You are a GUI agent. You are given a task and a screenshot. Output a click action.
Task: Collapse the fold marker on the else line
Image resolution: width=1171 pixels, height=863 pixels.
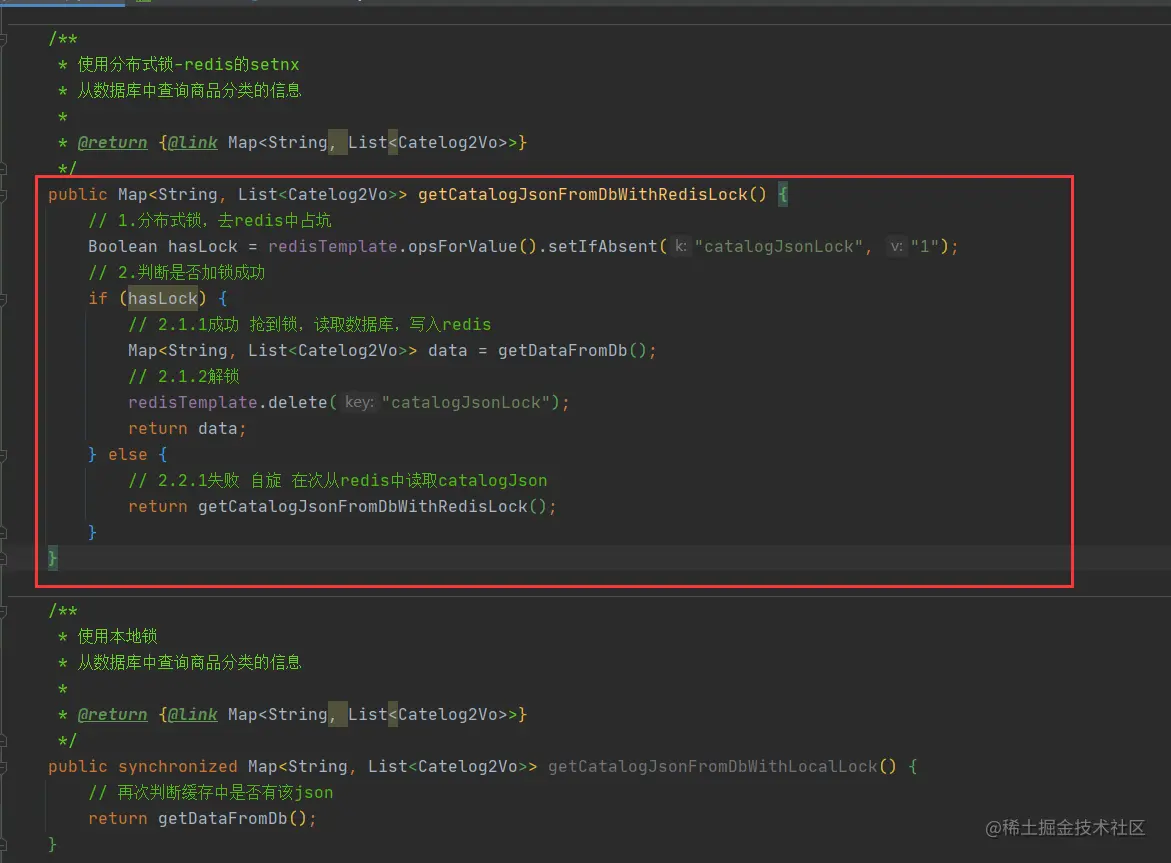(x=3, y=455)
